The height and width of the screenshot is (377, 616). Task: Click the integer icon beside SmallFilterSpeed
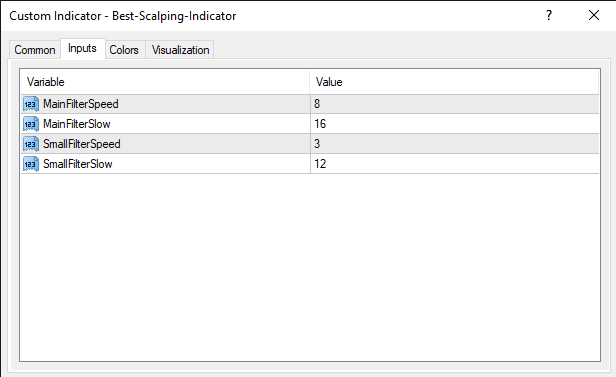[31, 144]
